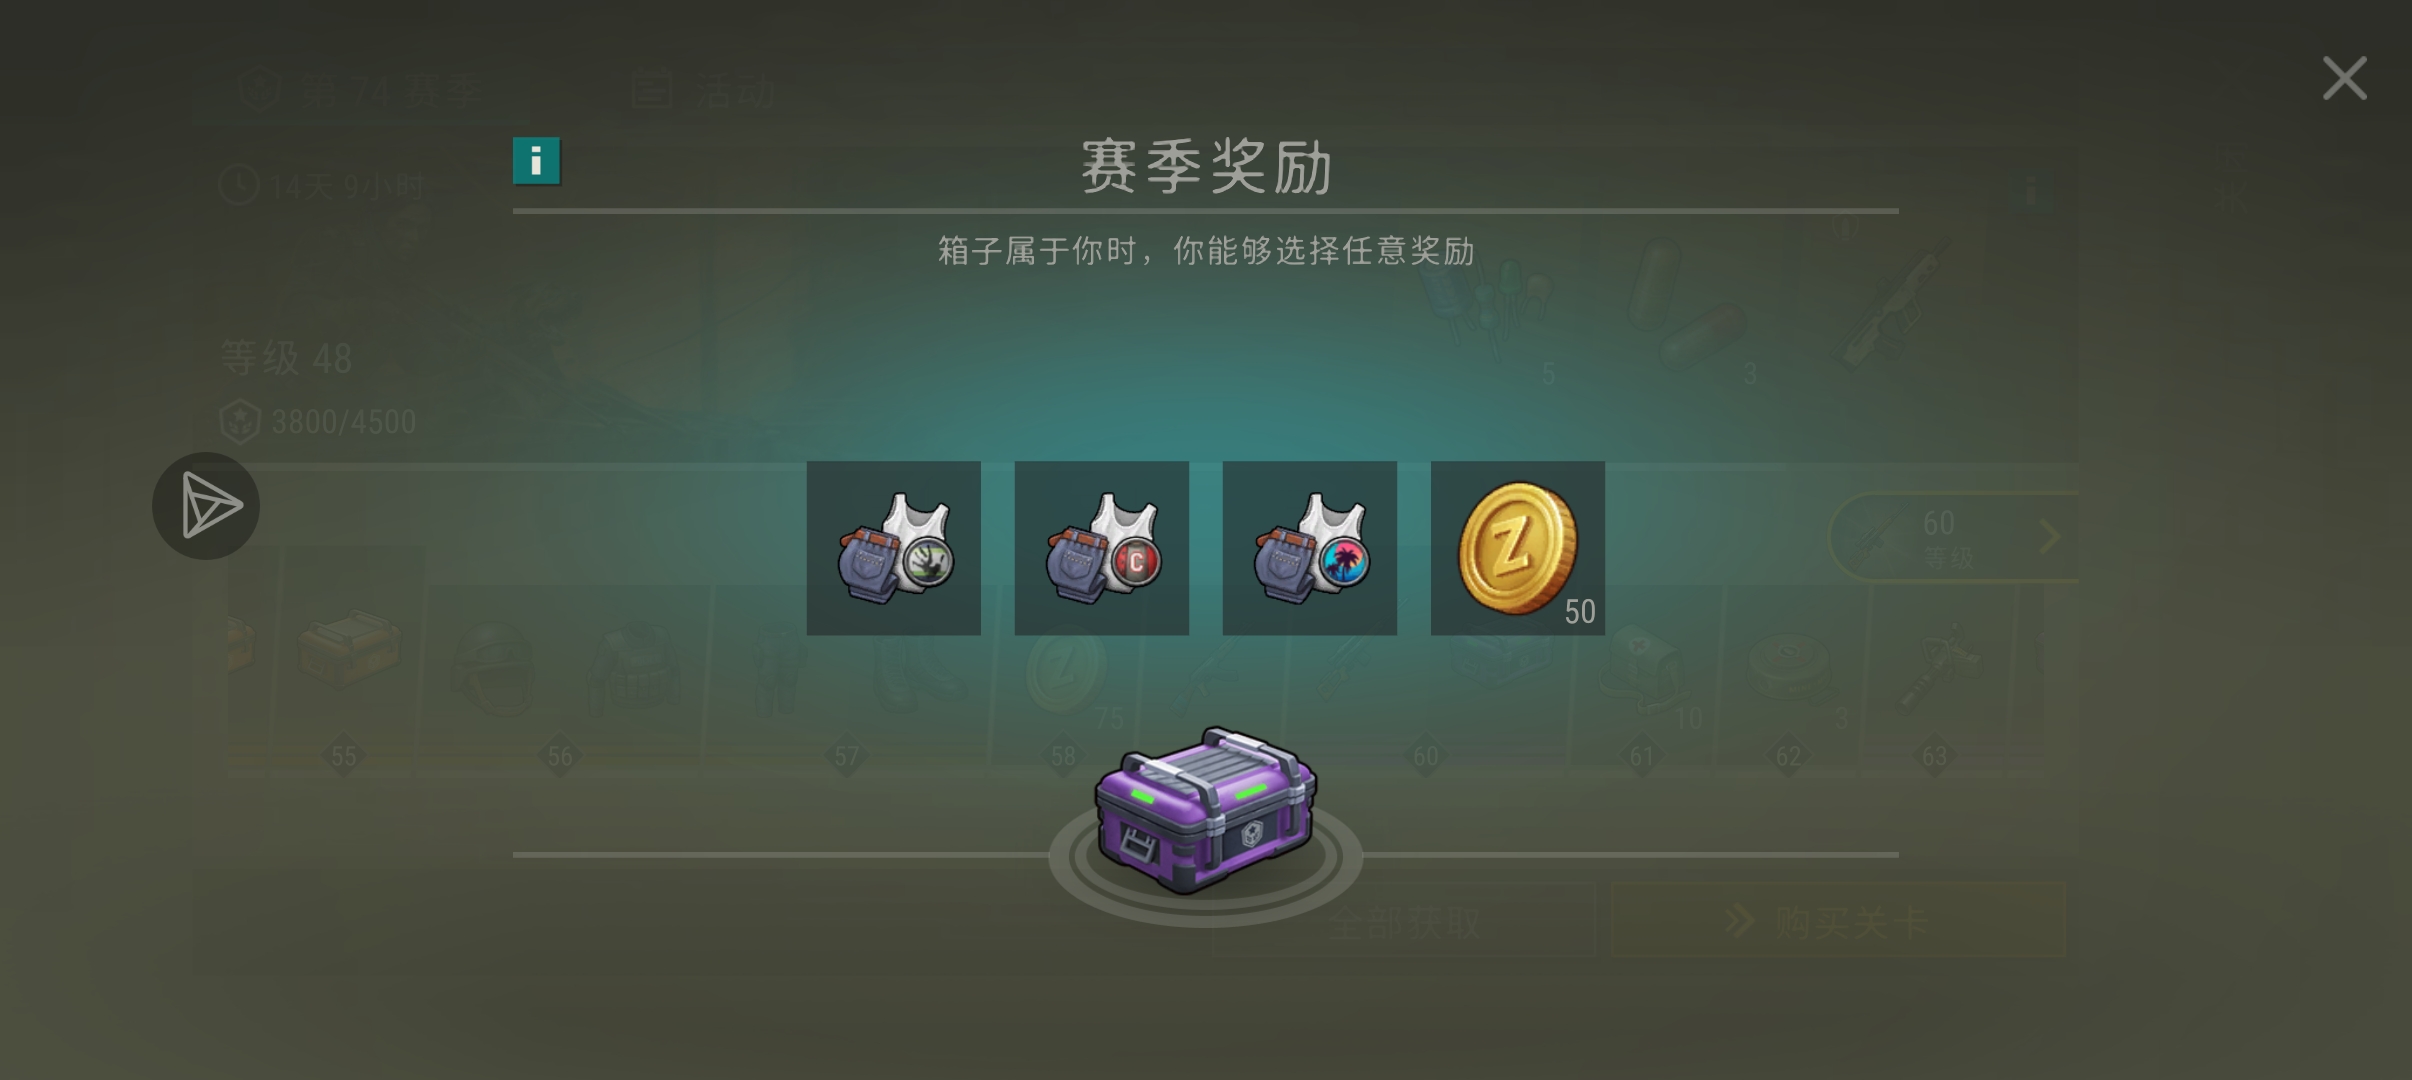The width and height of the screenshot is (2412, 1080).
Task: Click the 全部获取 claim all button
Action: coord(1403,921)
